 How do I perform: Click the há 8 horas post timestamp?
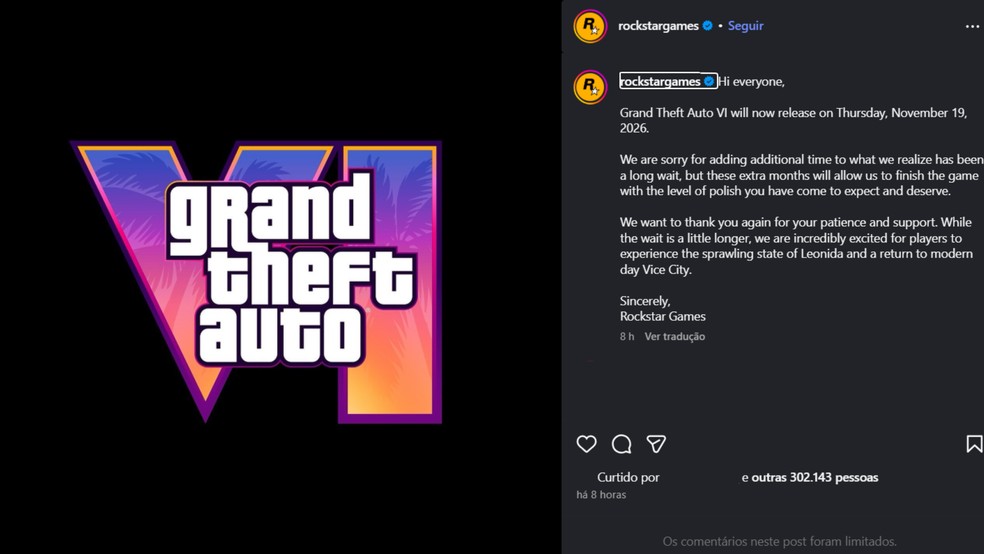(601, 495)
